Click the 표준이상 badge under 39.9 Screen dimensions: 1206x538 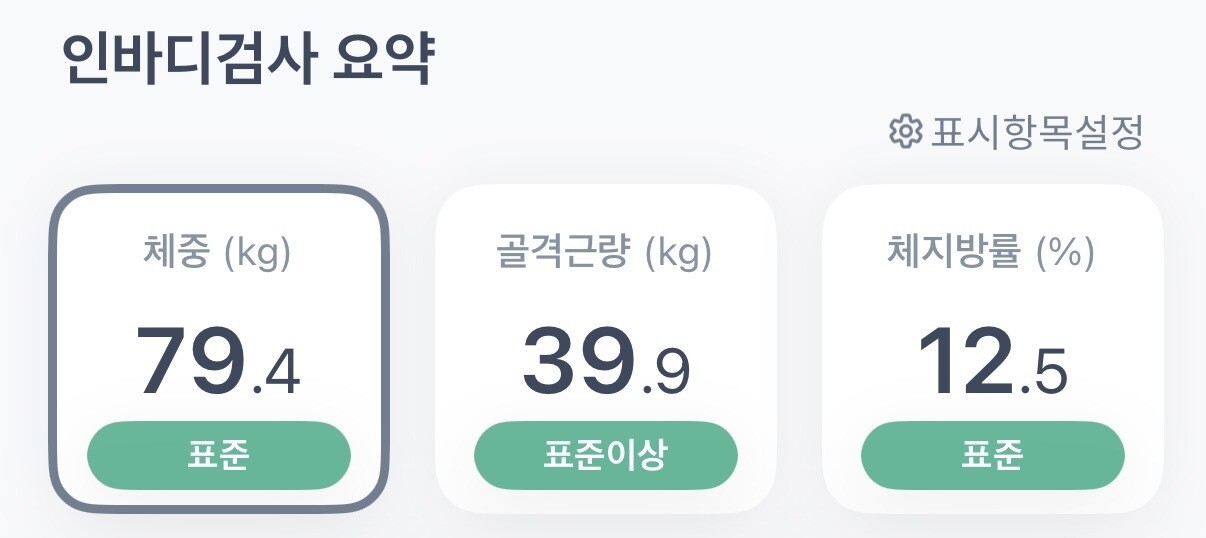click(x=606, y=455)
